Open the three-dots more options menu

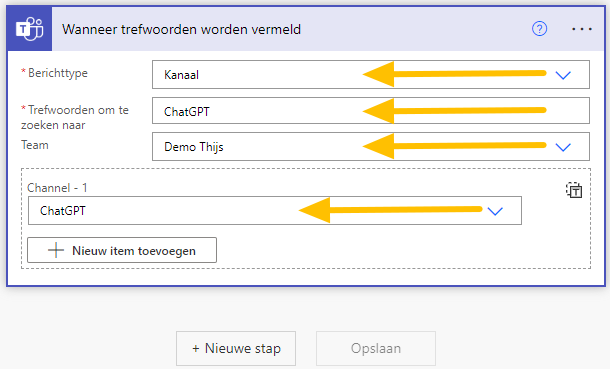pos(582,29)
